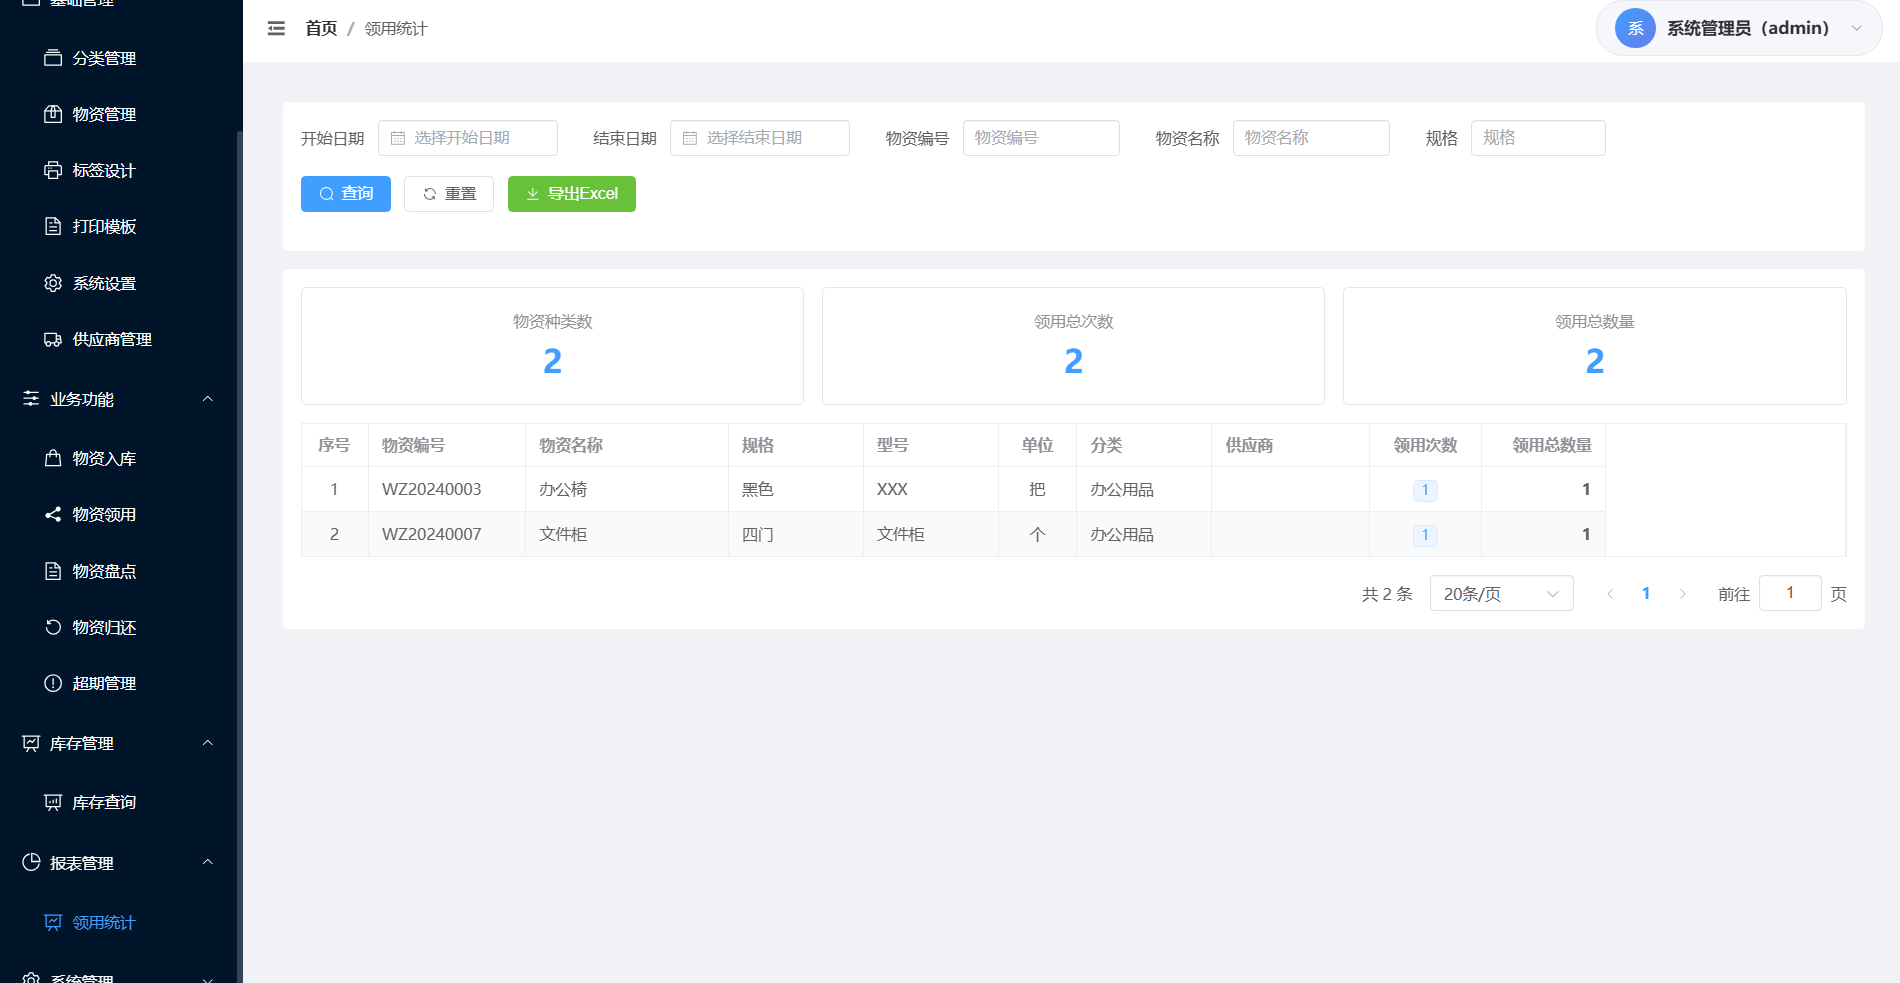Click the 查询 search button
The height and width of the screenshot is (983, 1900).
(x=346, y=194)
